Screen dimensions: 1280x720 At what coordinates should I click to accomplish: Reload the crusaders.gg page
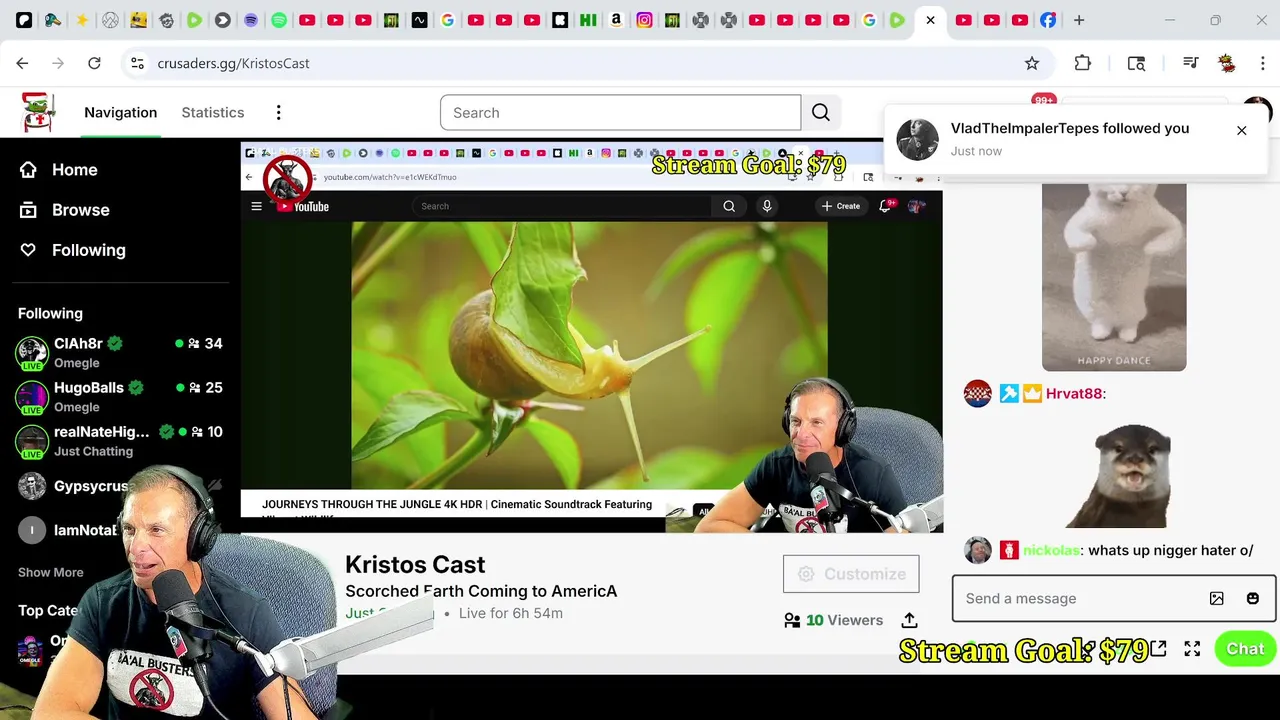(x=94, y=63)
